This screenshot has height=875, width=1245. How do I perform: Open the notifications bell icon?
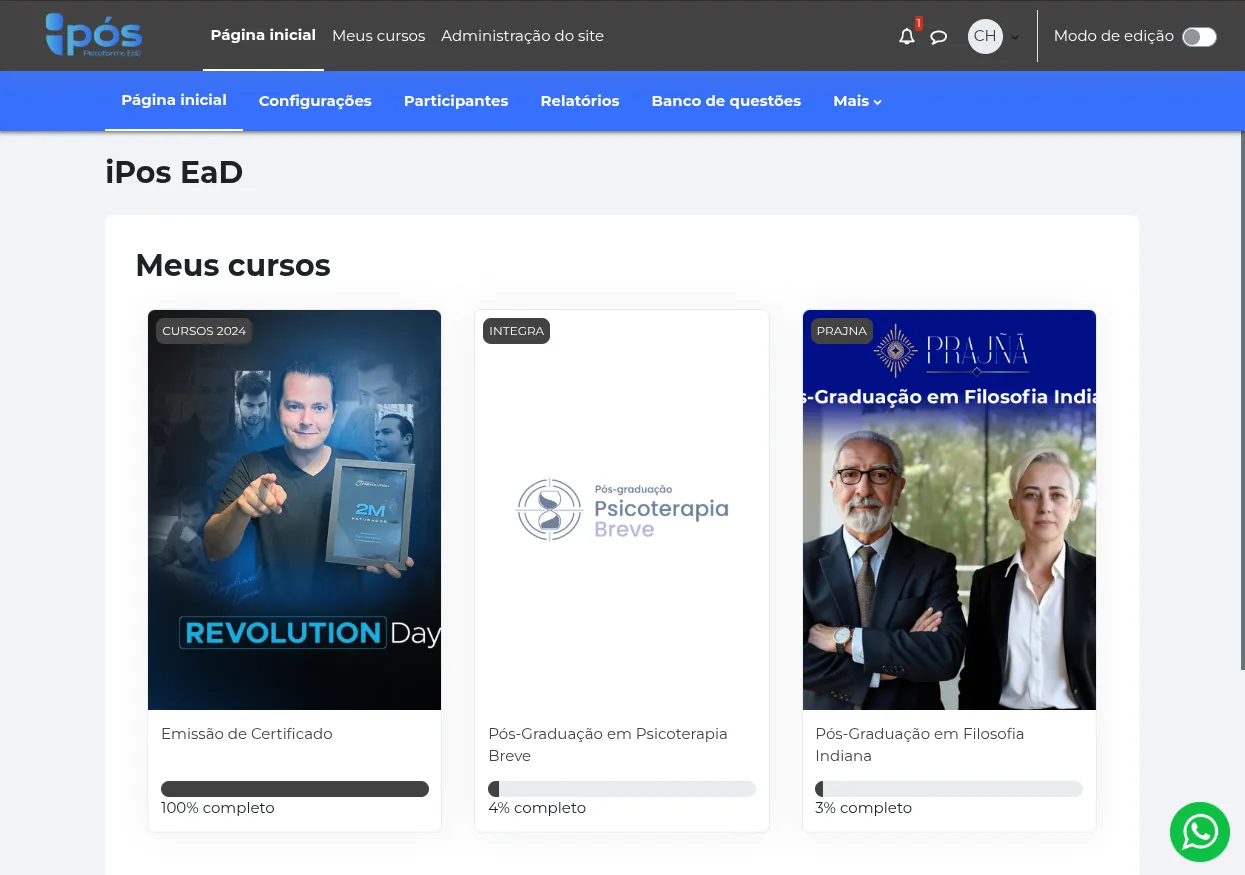tap(906, 37)
